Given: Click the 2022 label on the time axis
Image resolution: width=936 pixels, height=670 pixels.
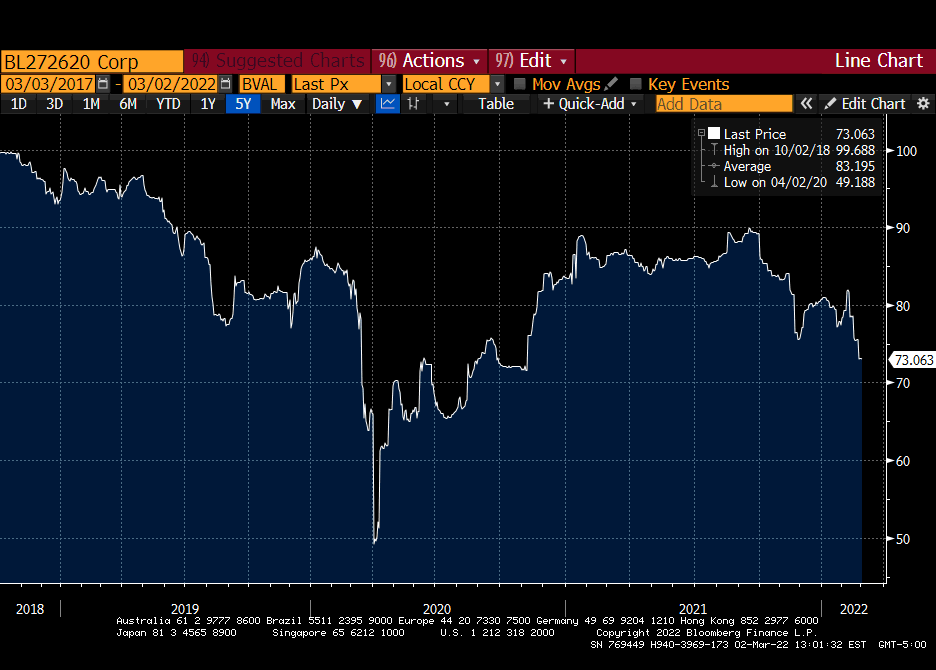Looking at the screenshot, I should (x=854, y=609).
